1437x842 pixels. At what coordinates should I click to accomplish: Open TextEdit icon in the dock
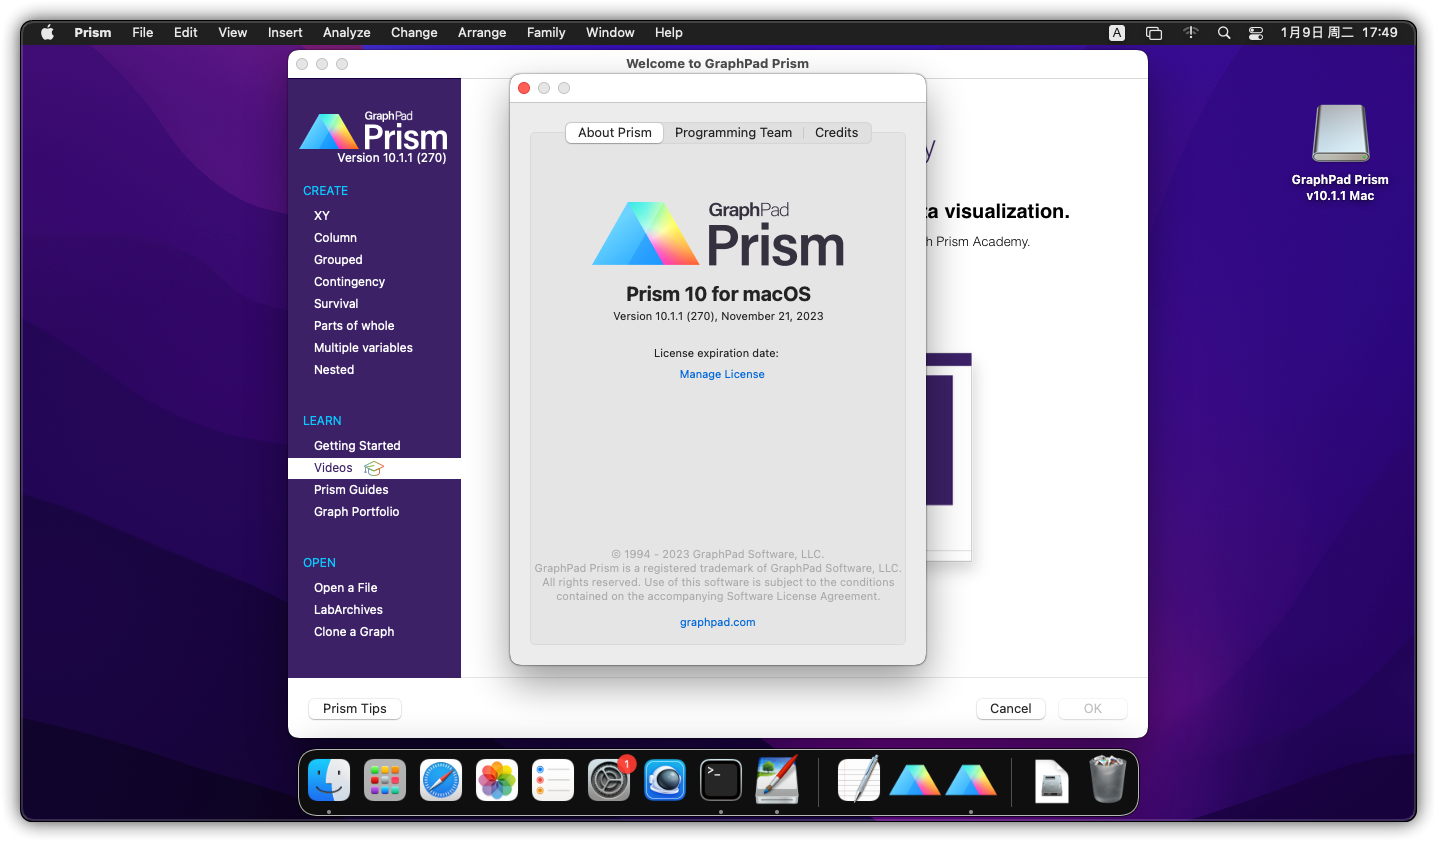[x=859, y=780]
